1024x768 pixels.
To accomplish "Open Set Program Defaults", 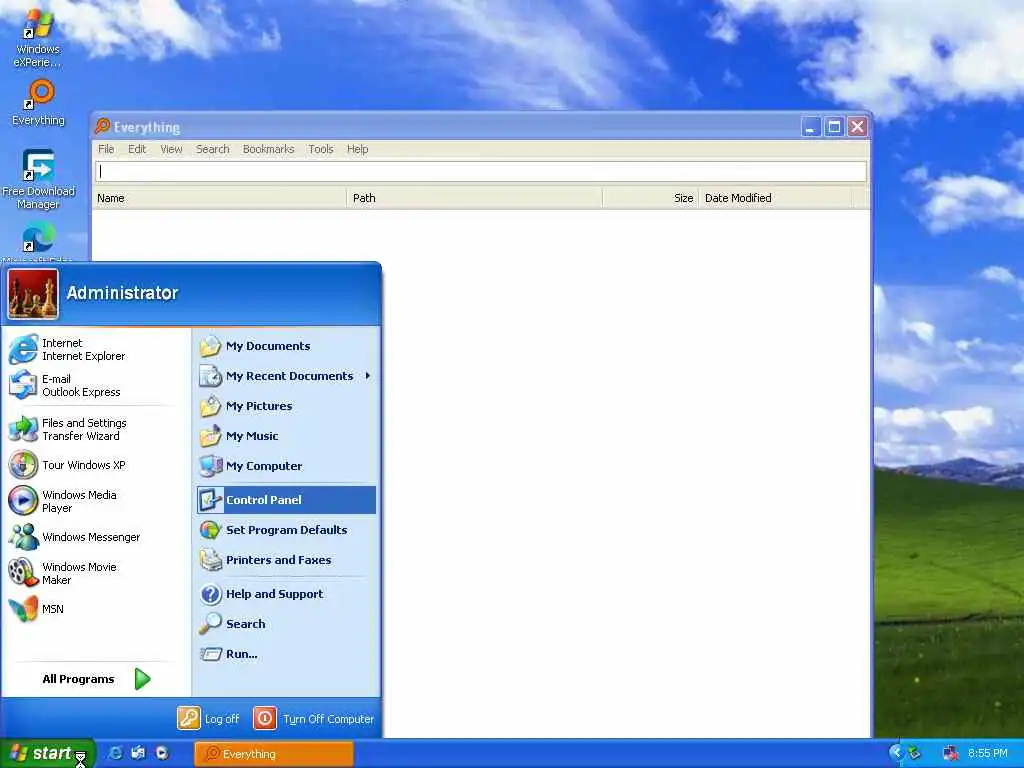I will (286, 530).
